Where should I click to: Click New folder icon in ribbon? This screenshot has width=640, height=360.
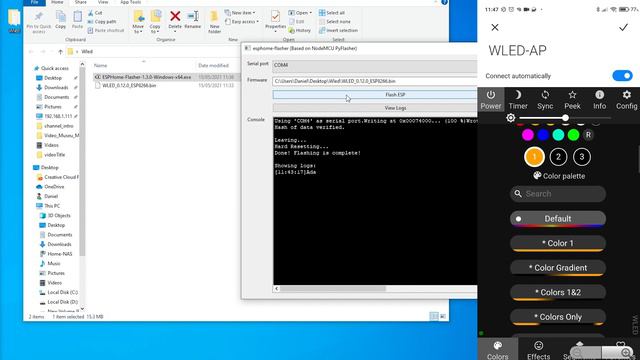(x=214, y=22)
